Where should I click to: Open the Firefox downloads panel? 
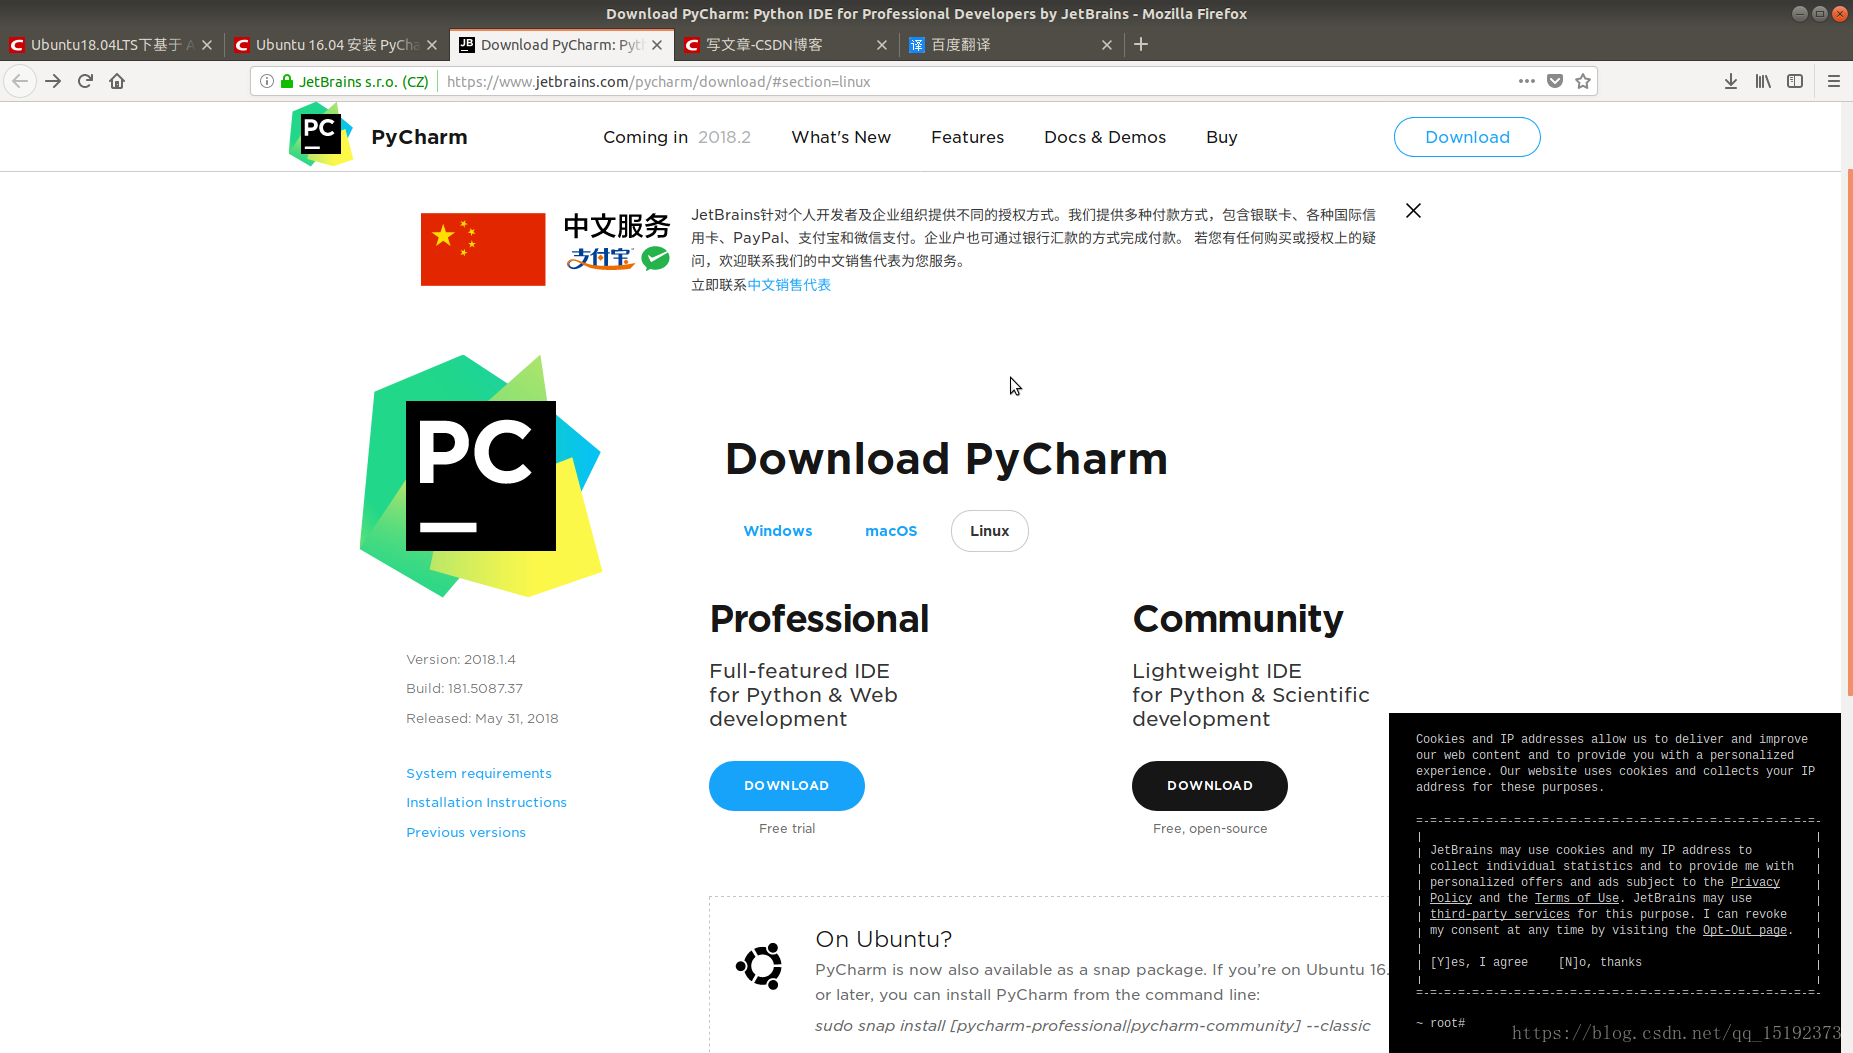pos(1731,81)
